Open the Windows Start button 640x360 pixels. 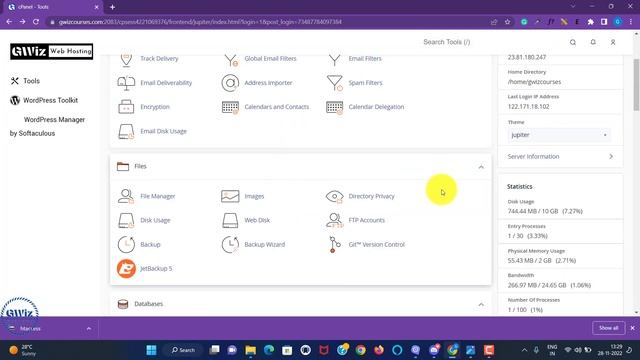coord(151,350)
